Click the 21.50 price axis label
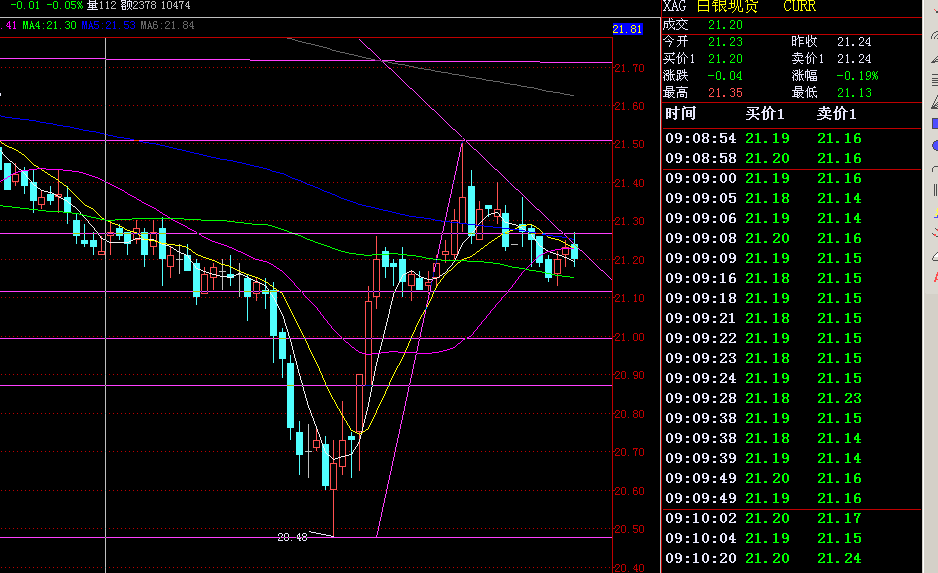Screen dimensions: 938x573 coord(629,144)
